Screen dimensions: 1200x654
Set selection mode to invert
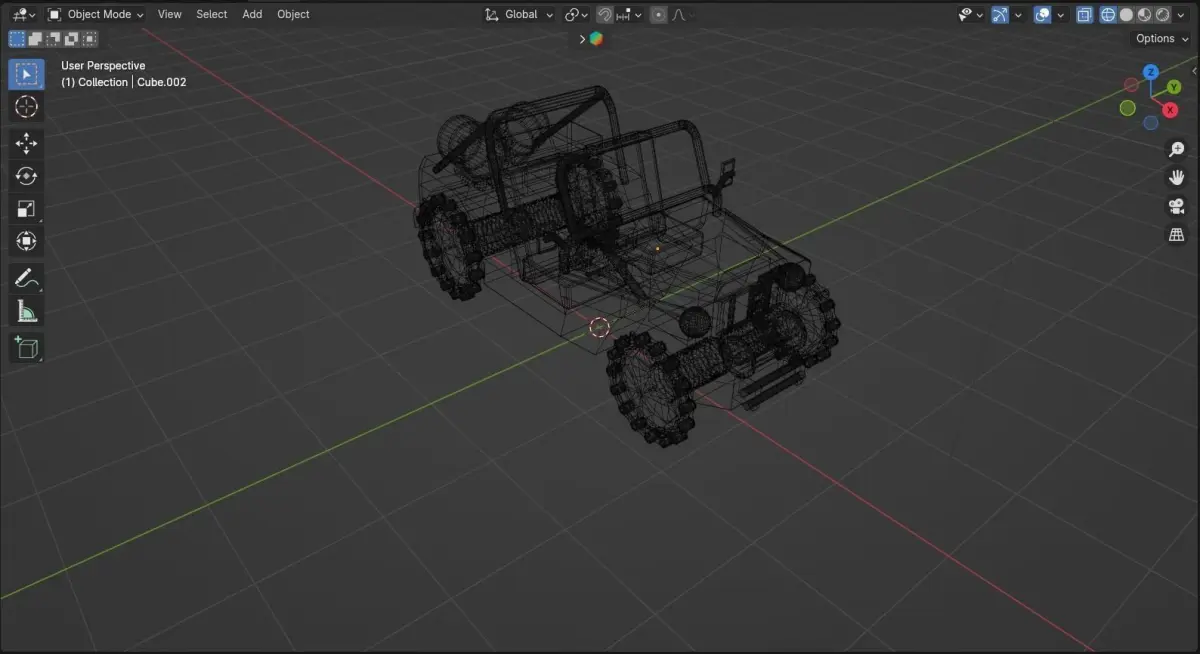coord(71,39)
